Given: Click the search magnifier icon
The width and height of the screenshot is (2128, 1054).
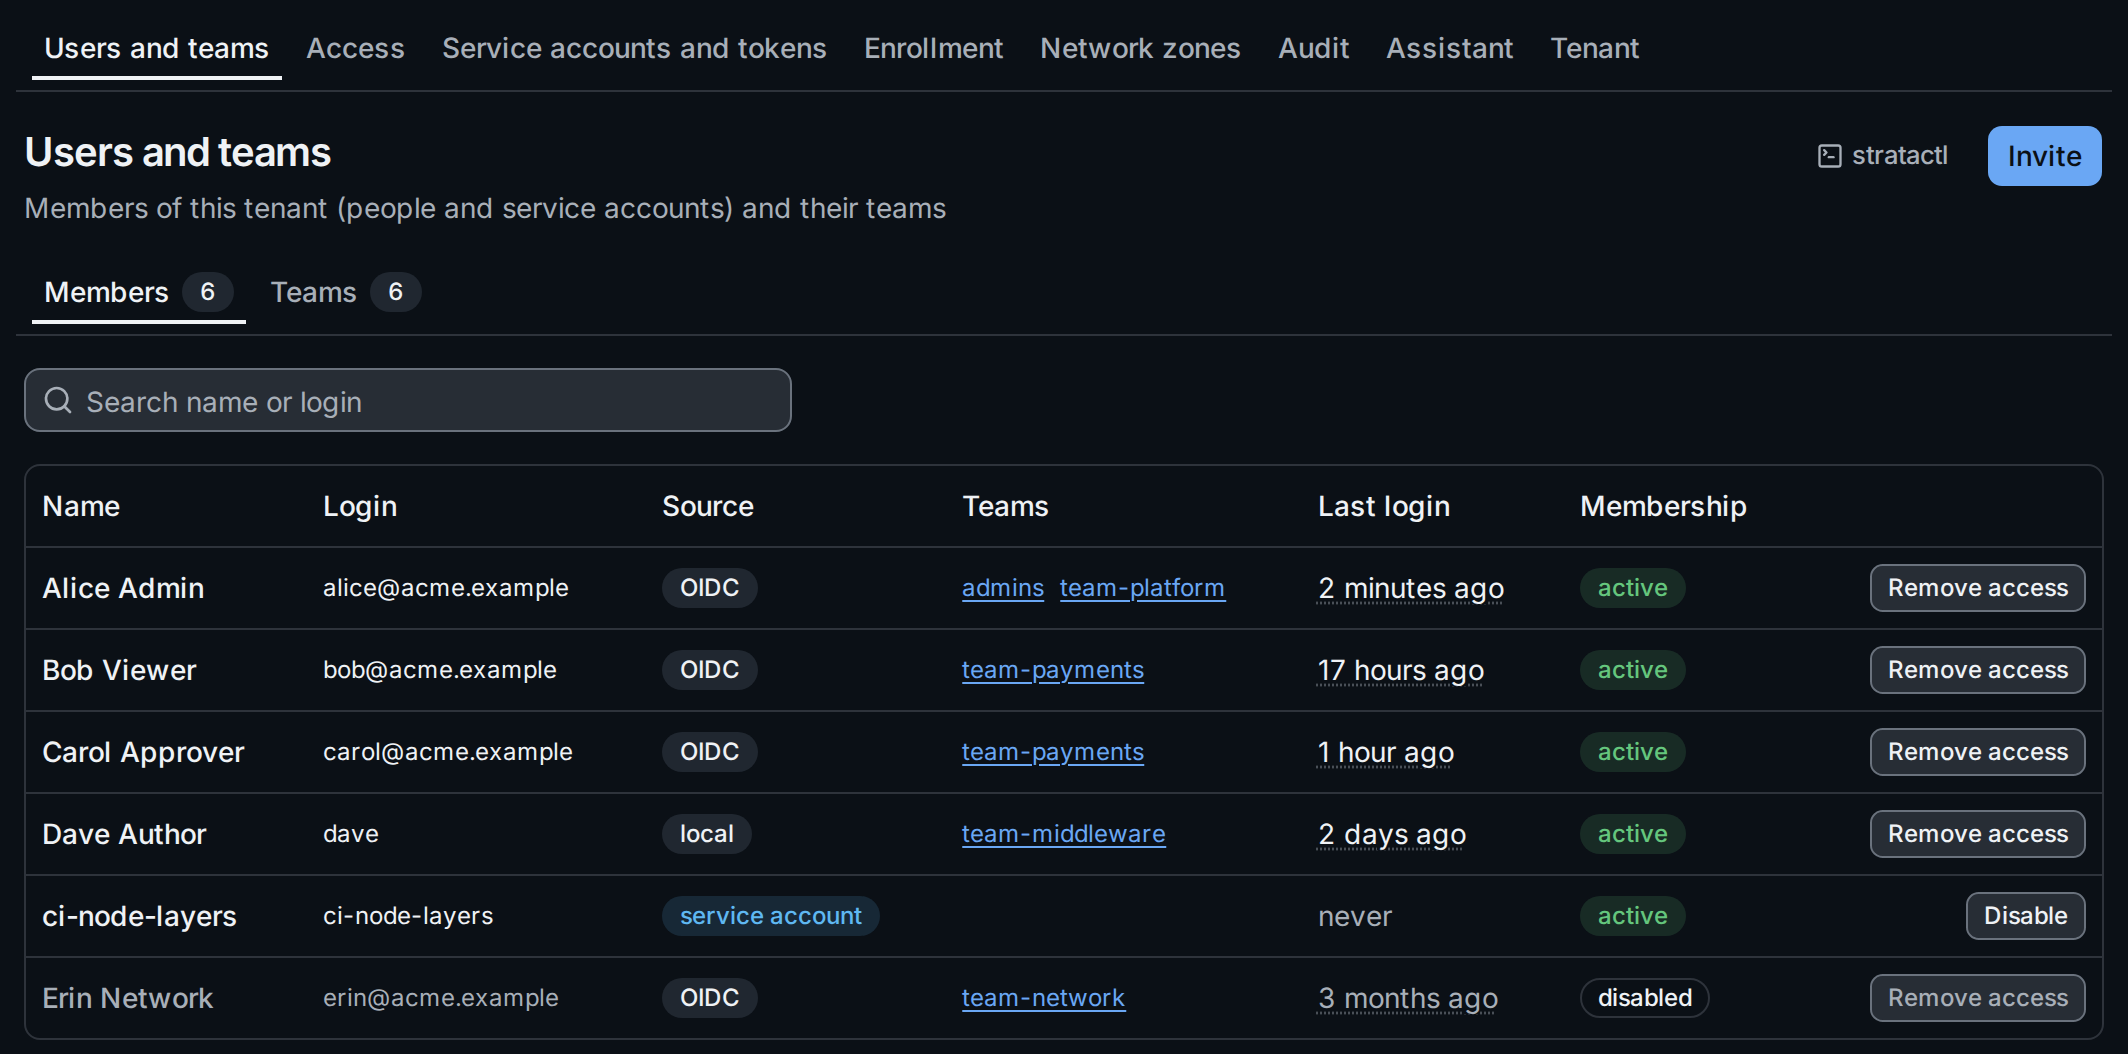Looking at the screenshot, I should [x=59, y=401].
